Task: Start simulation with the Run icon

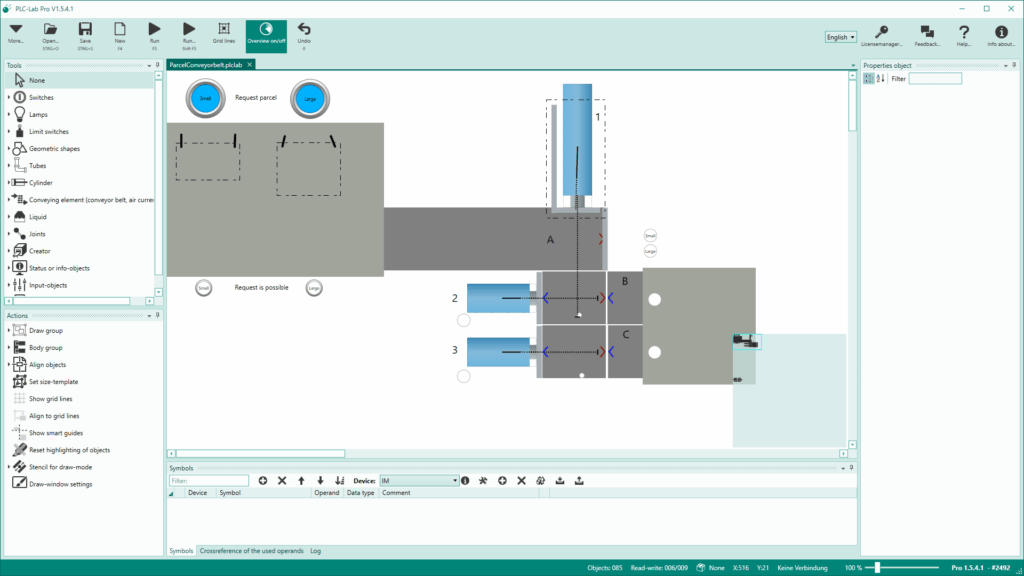Action: click(x=154, y=35)
